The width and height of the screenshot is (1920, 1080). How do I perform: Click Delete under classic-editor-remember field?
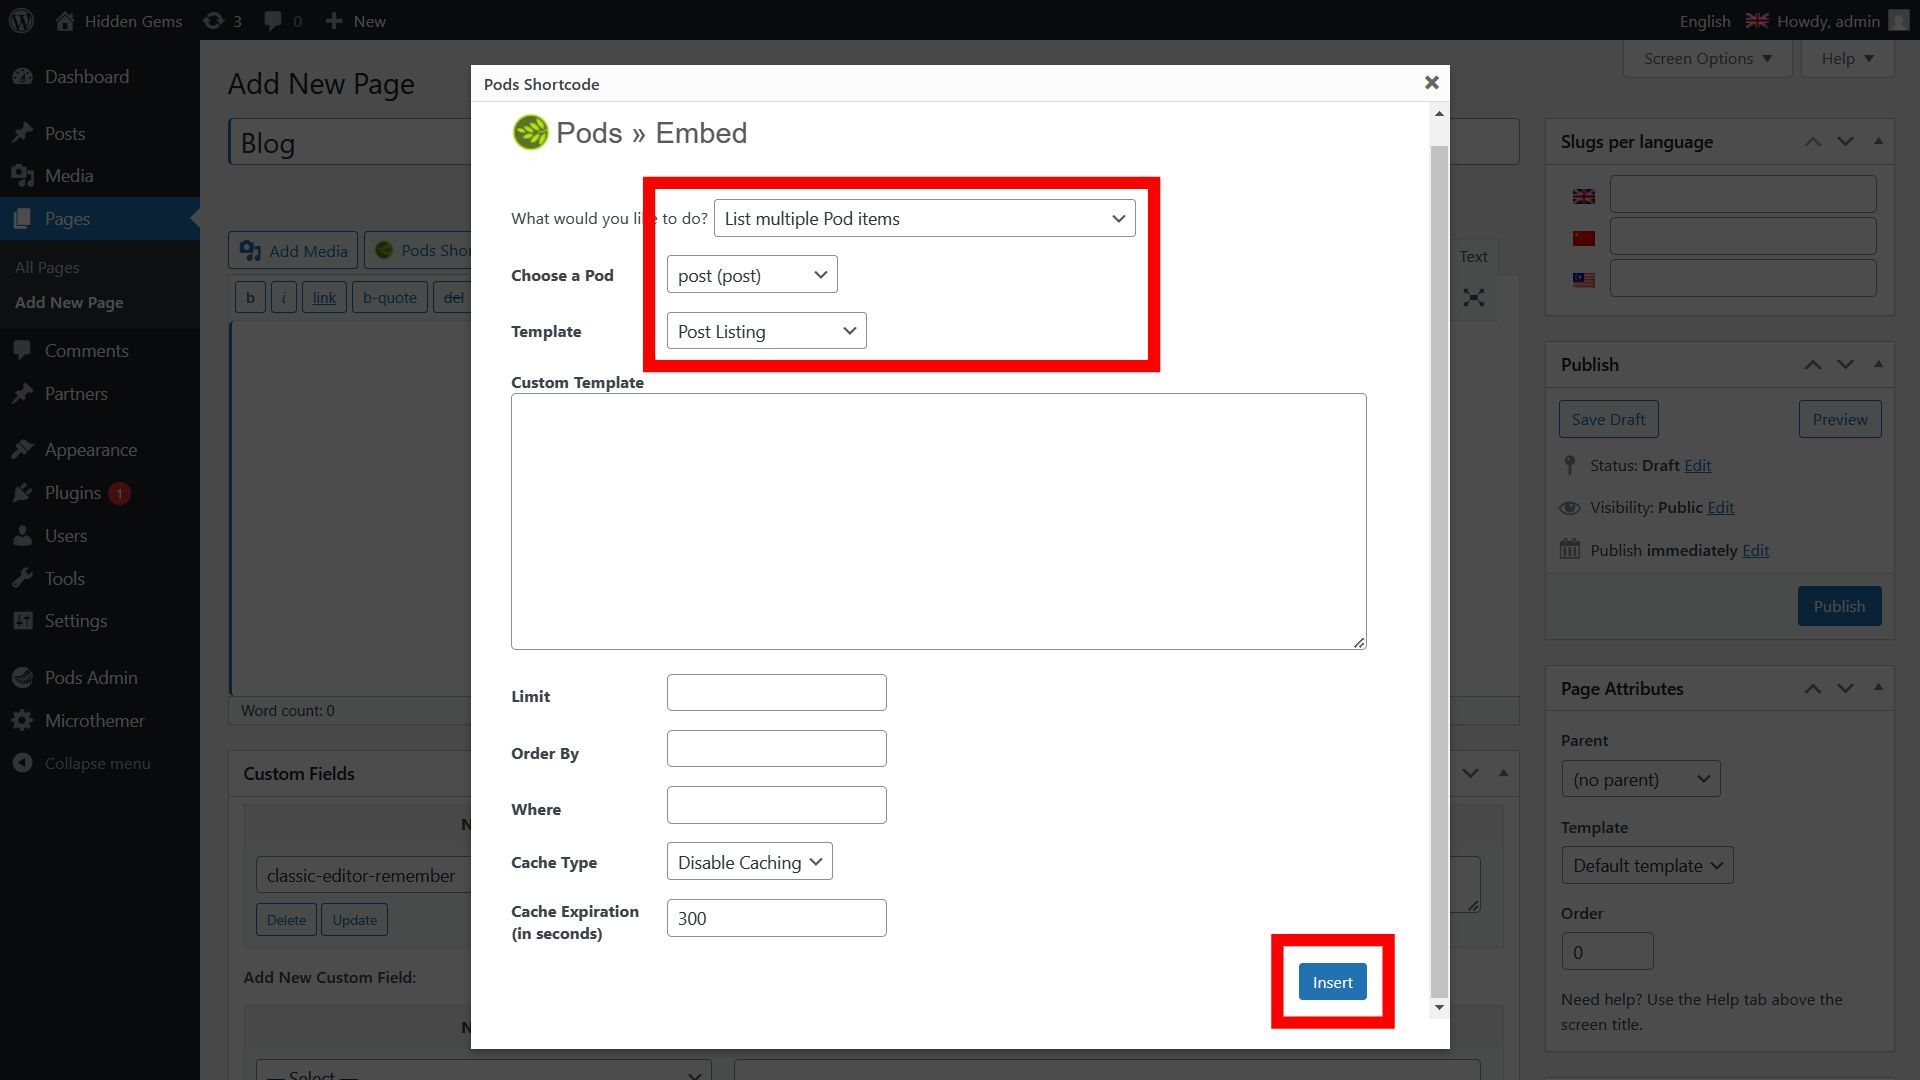pyautogui.click(x=286, y=919)
